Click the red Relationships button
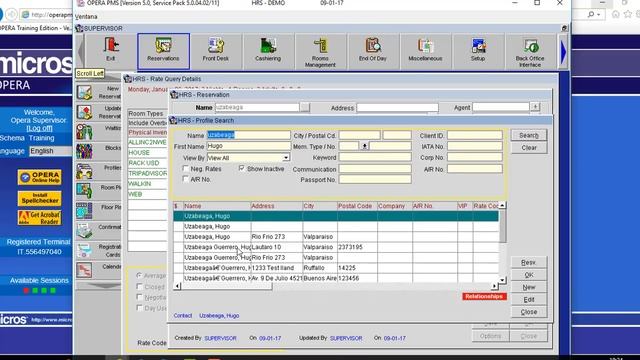 coord(484,296)
